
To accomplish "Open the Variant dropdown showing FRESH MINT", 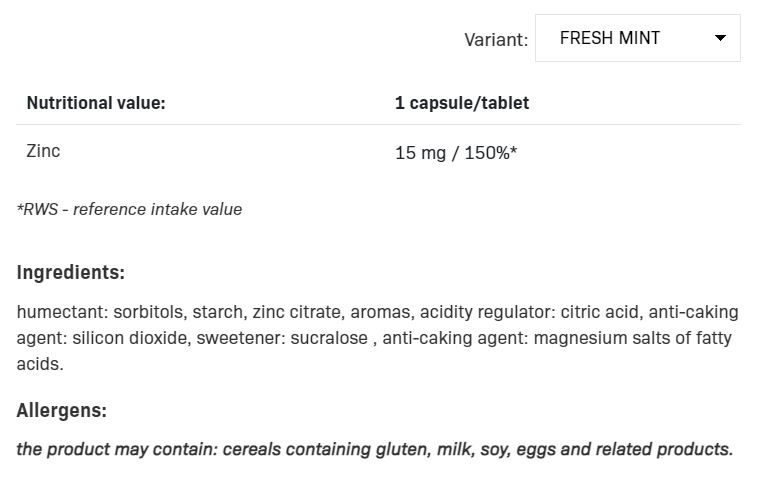I will [x=637, y=38].
